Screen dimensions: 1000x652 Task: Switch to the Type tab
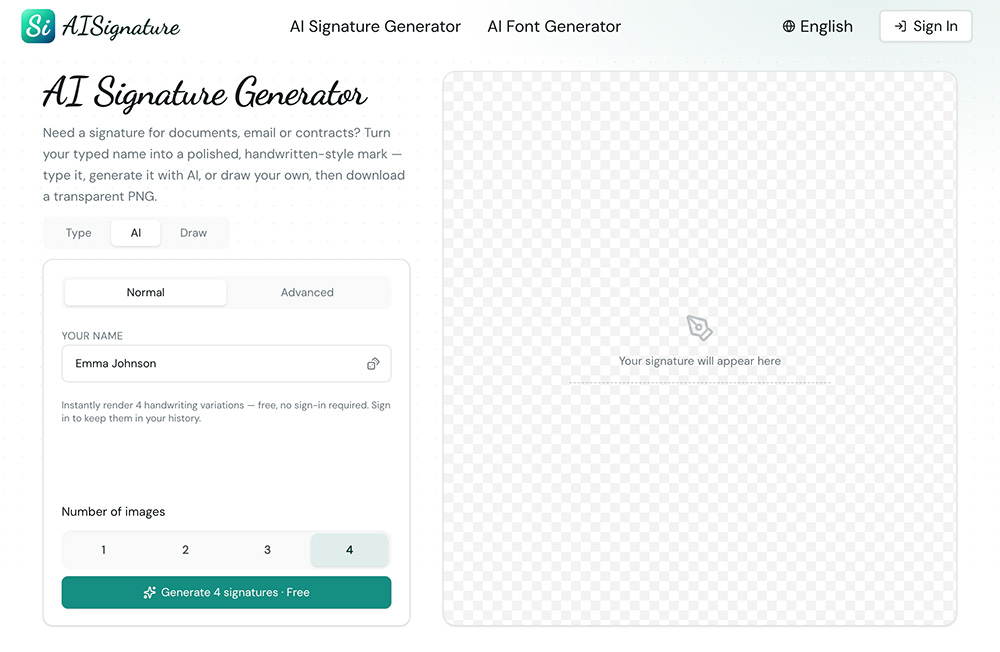click(78, 233)
